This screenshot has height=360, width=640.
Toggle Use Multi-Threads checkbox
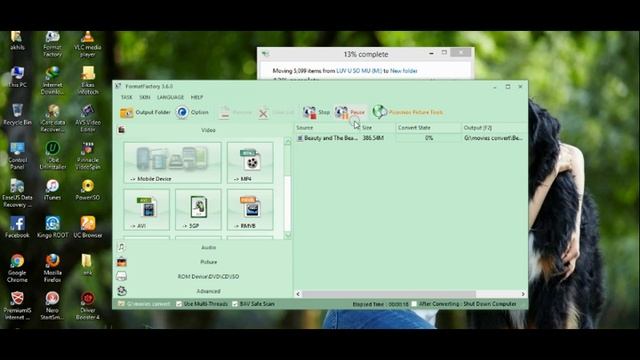click(179, 304)
